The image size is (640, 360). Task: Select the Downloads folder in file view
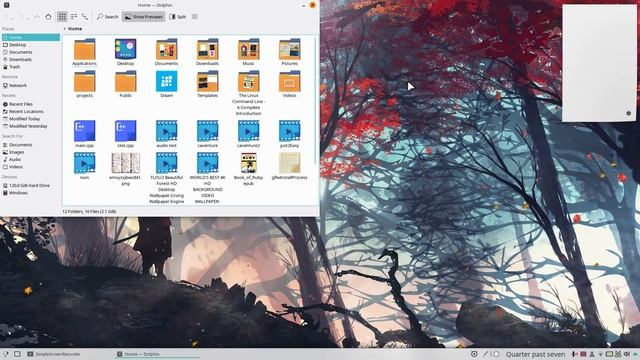coord(207,49)
